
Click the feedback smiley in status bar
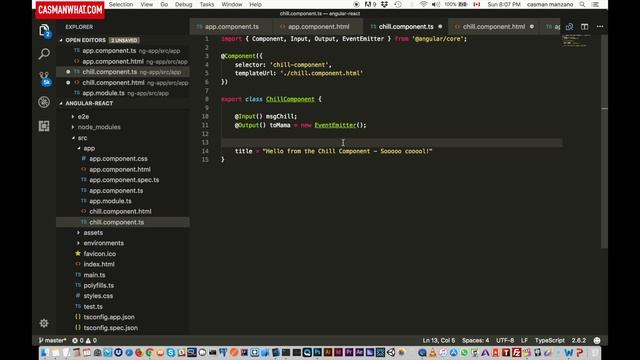pyautogui.click(x=597, y=340)
